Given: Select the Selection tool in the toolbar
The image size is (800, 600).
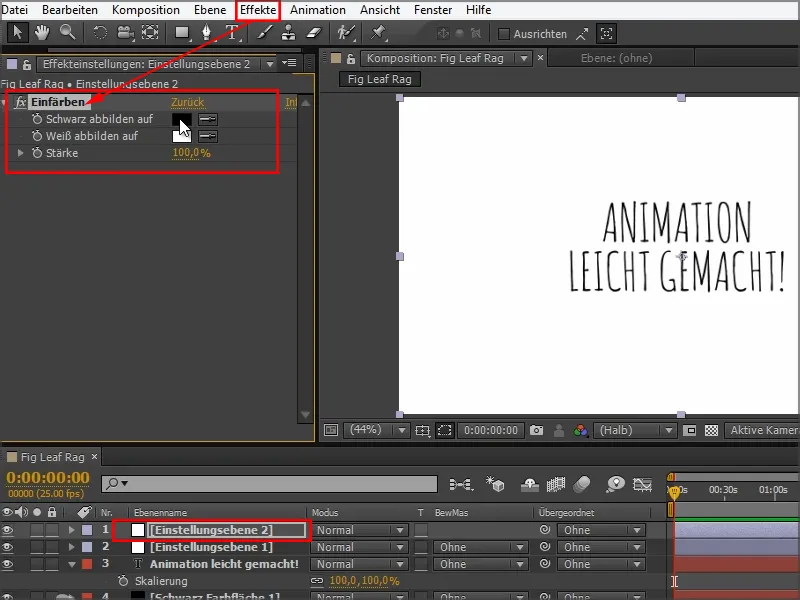Looking at the screenshot, I should 17,32.
